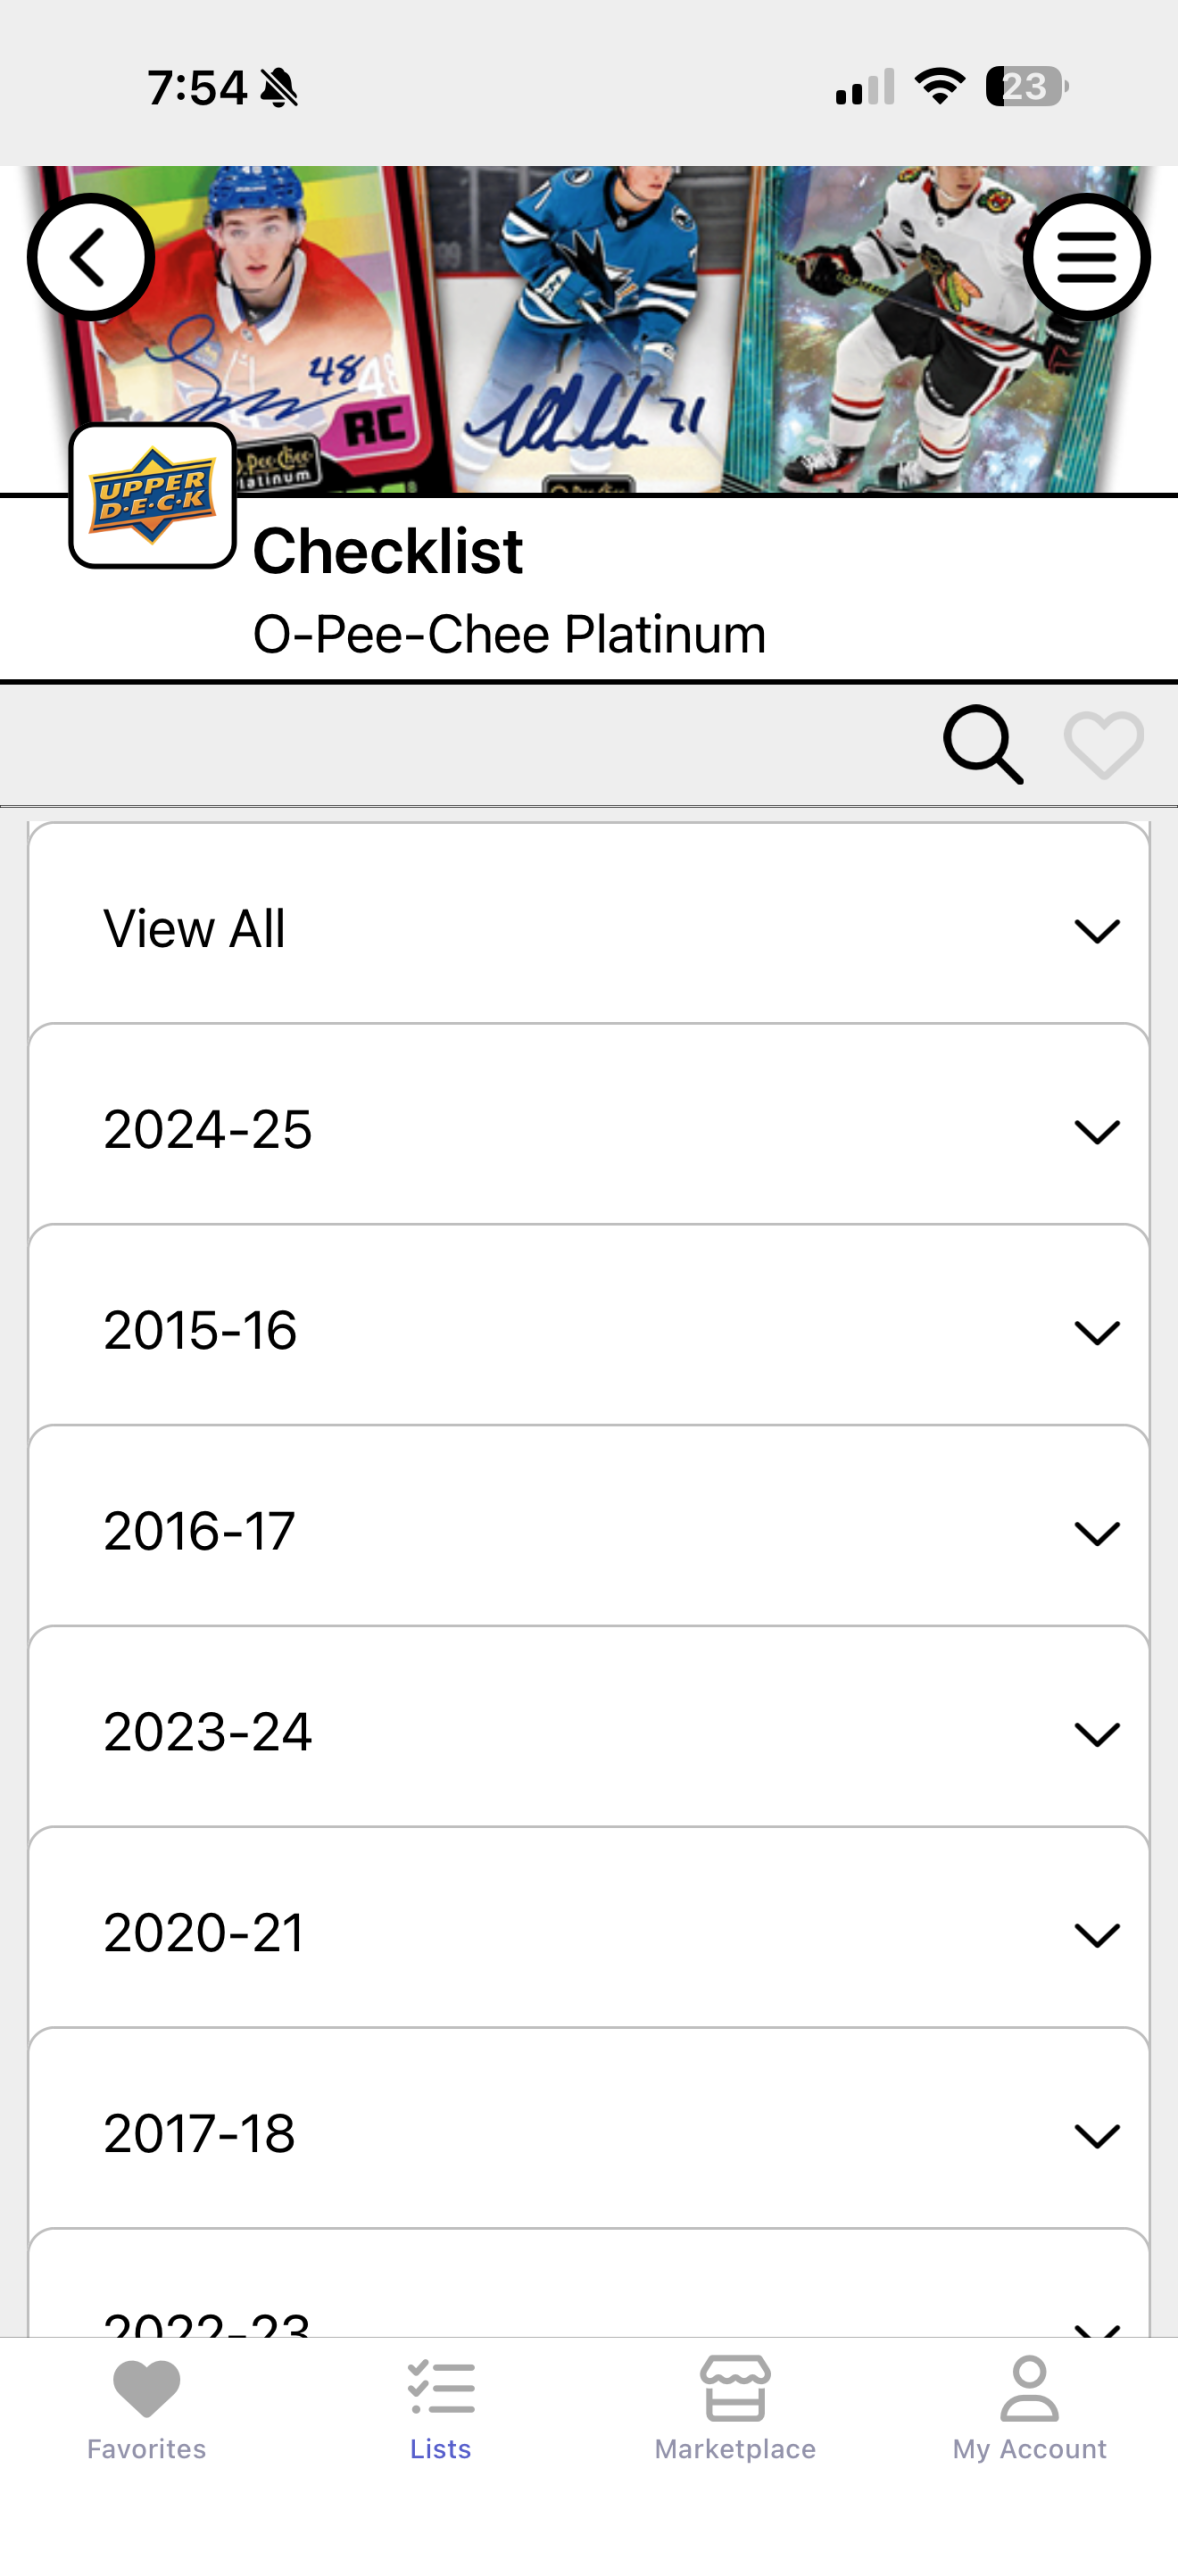Open the Favorites tab

coord(146,2406)
